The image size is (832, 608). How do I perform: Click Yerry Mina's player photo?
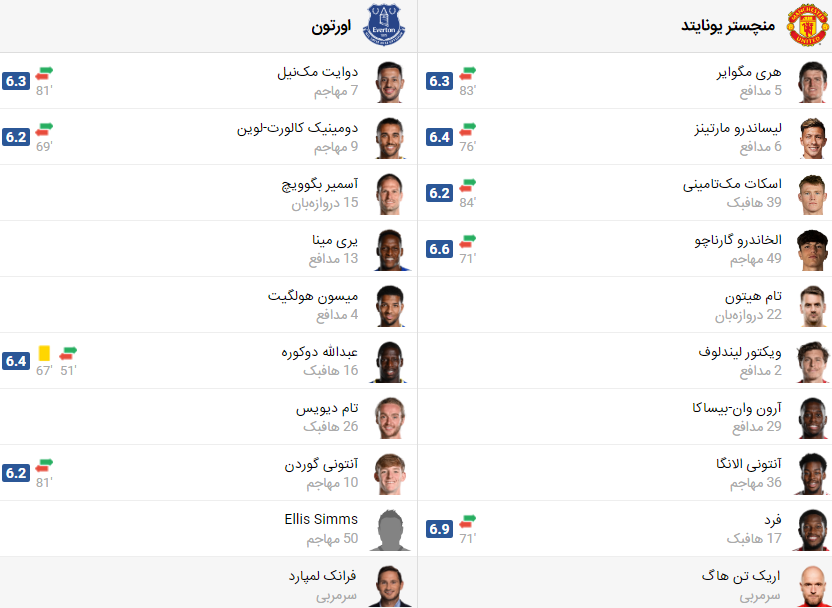click(x=391, y=249)
